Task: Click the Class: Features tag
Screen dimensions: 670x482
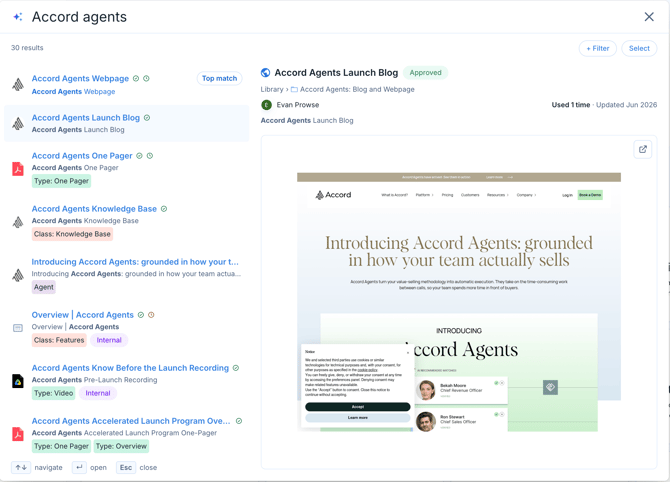Action: point(59,340)
